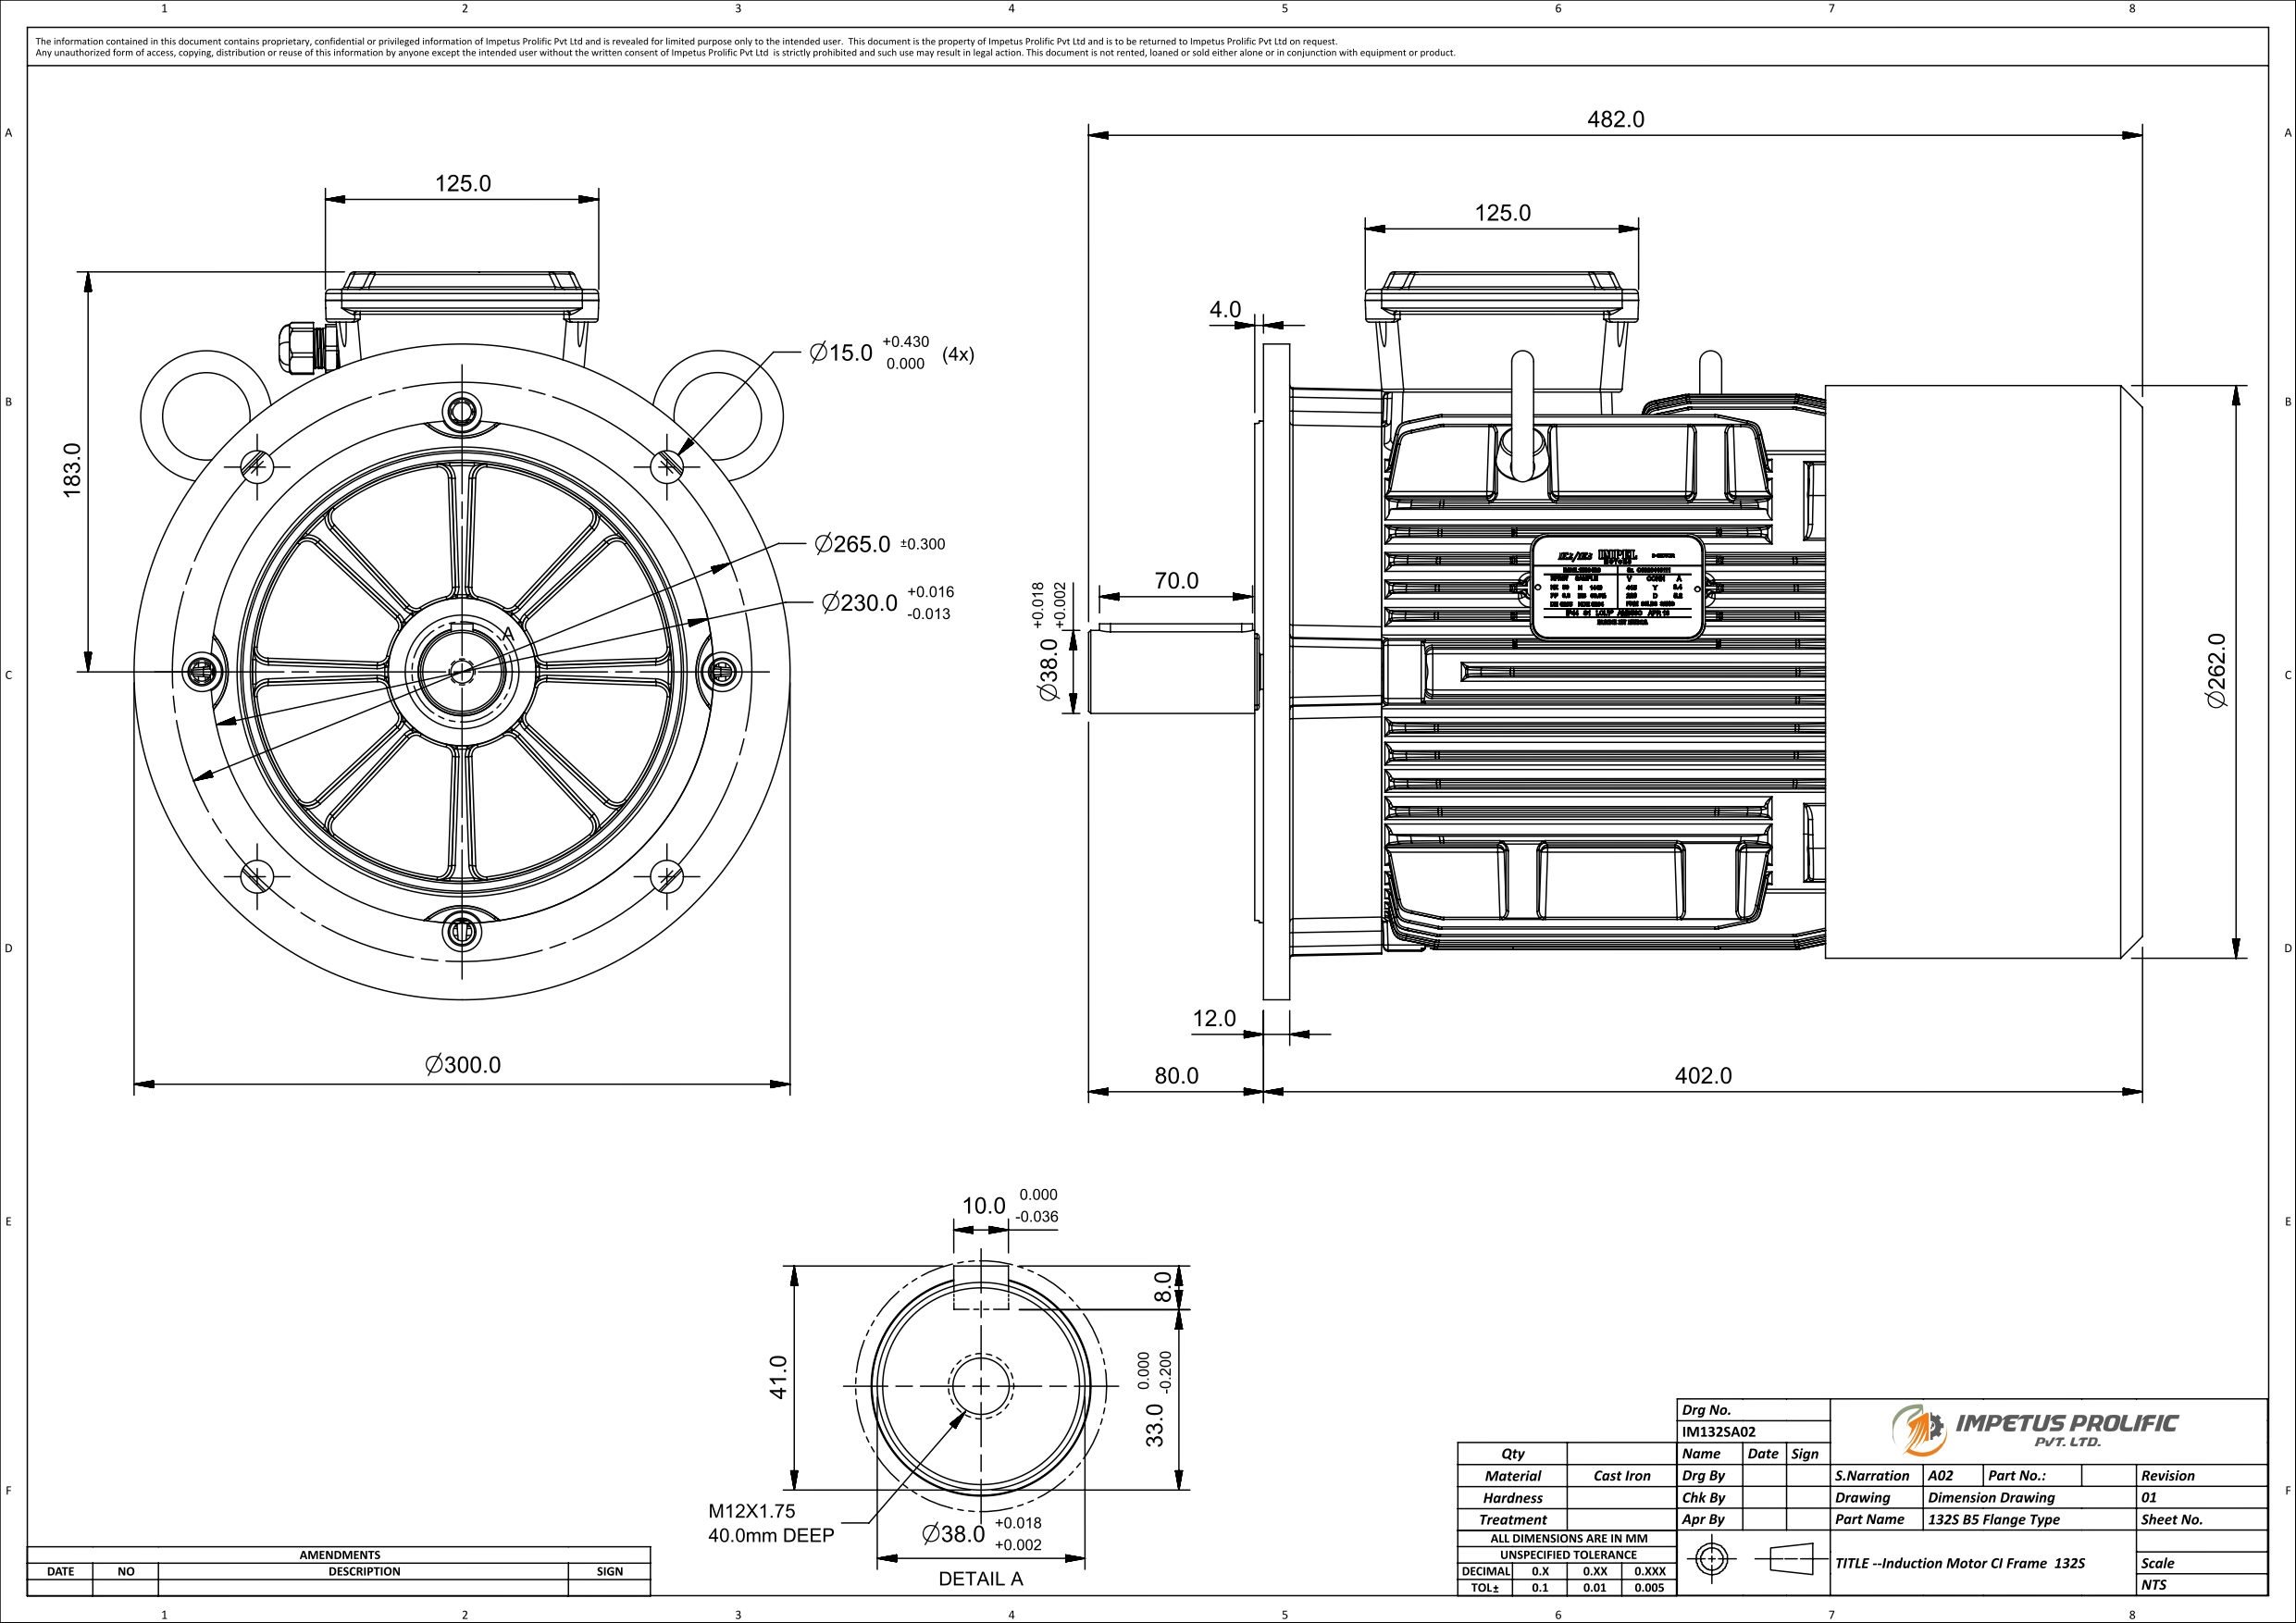Select the 41.0 dimension in Detail A
This screenshot has height=1623, width=2296.
pos(778,1376)
